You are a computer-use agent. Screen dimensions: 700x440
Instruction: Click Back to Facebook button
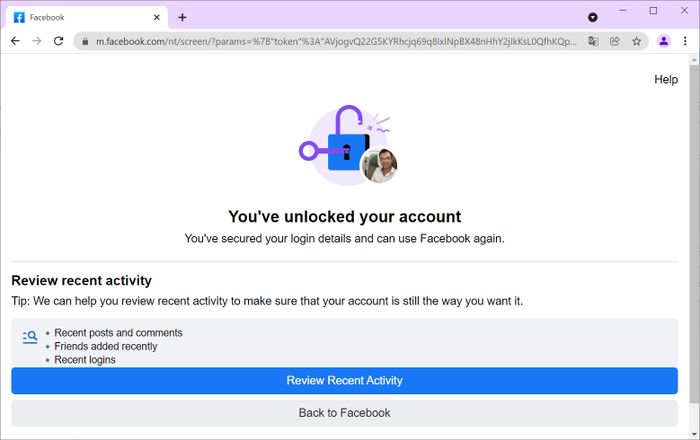344,413
